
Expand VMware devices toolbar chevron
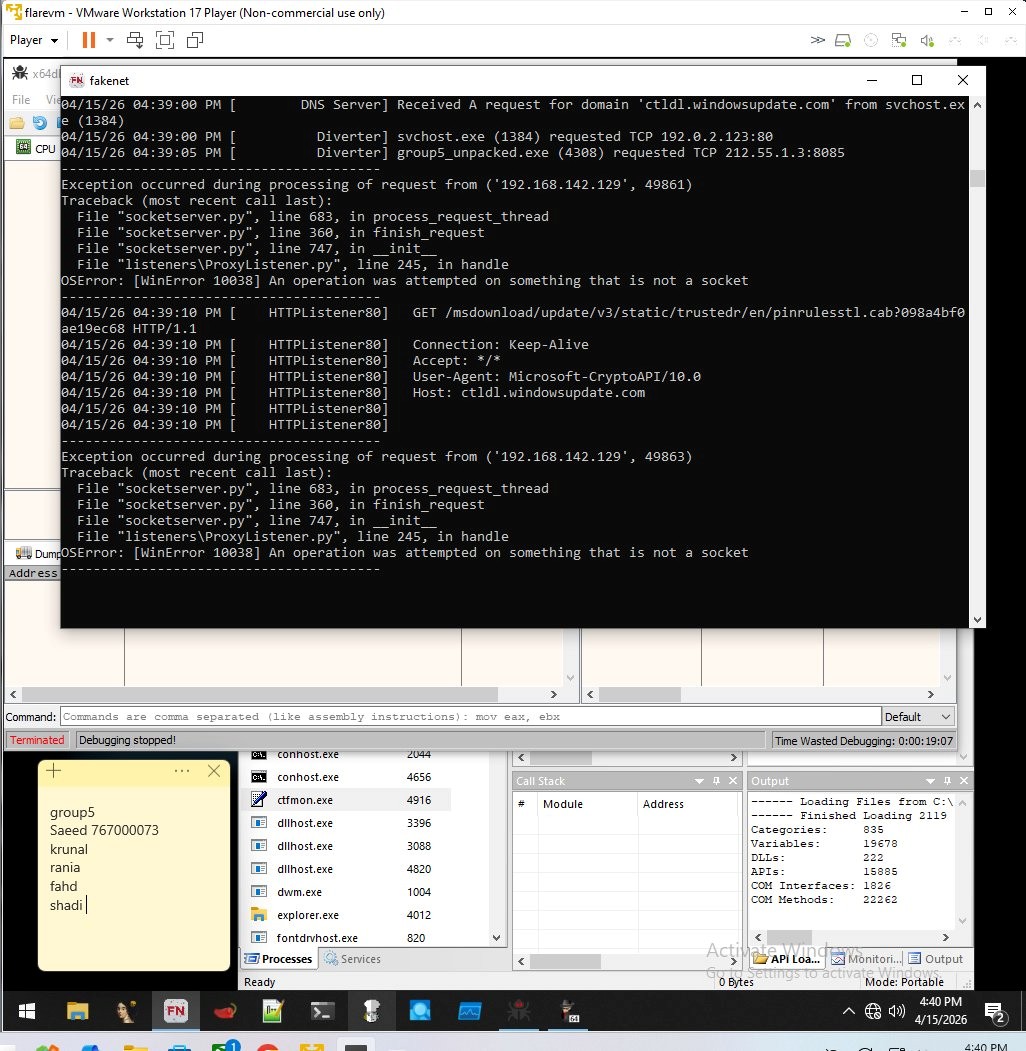tap(817, 40)
